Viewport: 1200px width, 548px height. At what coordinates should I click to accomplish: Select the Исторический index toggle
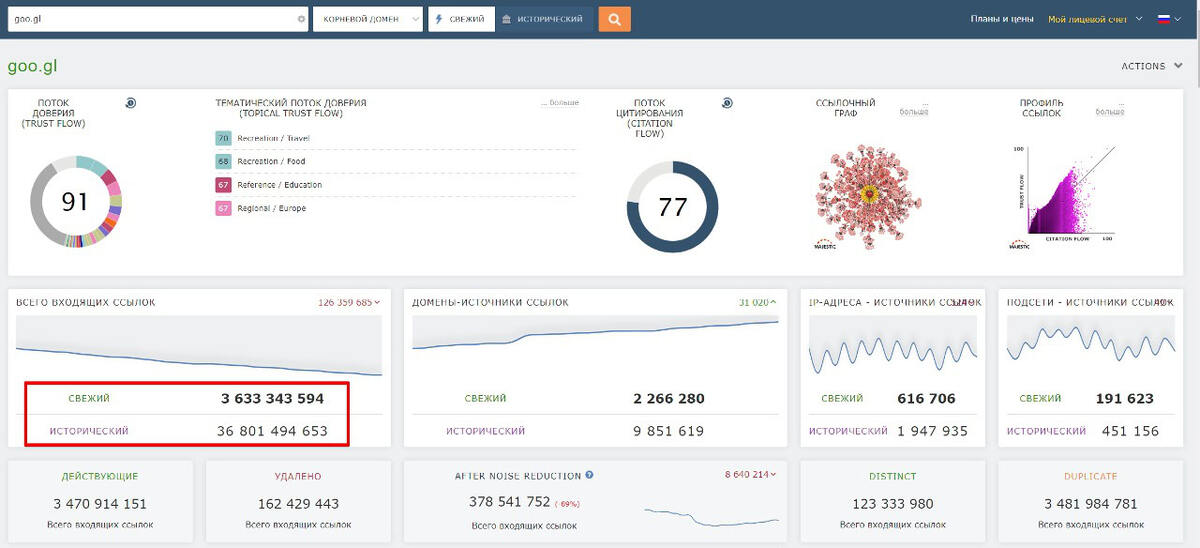click(543, 19)
